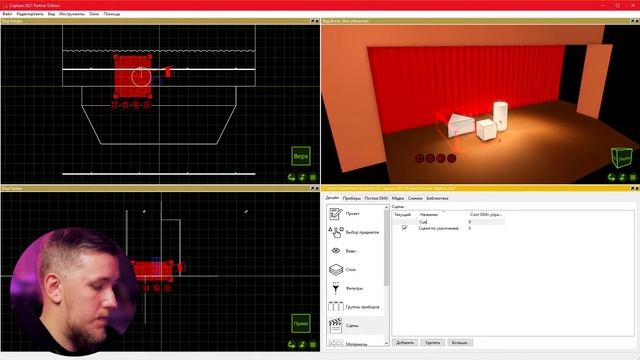The width and height of the screenshot is (640, 360).
Task: Click the Удалить button
Action: [433, 342]
